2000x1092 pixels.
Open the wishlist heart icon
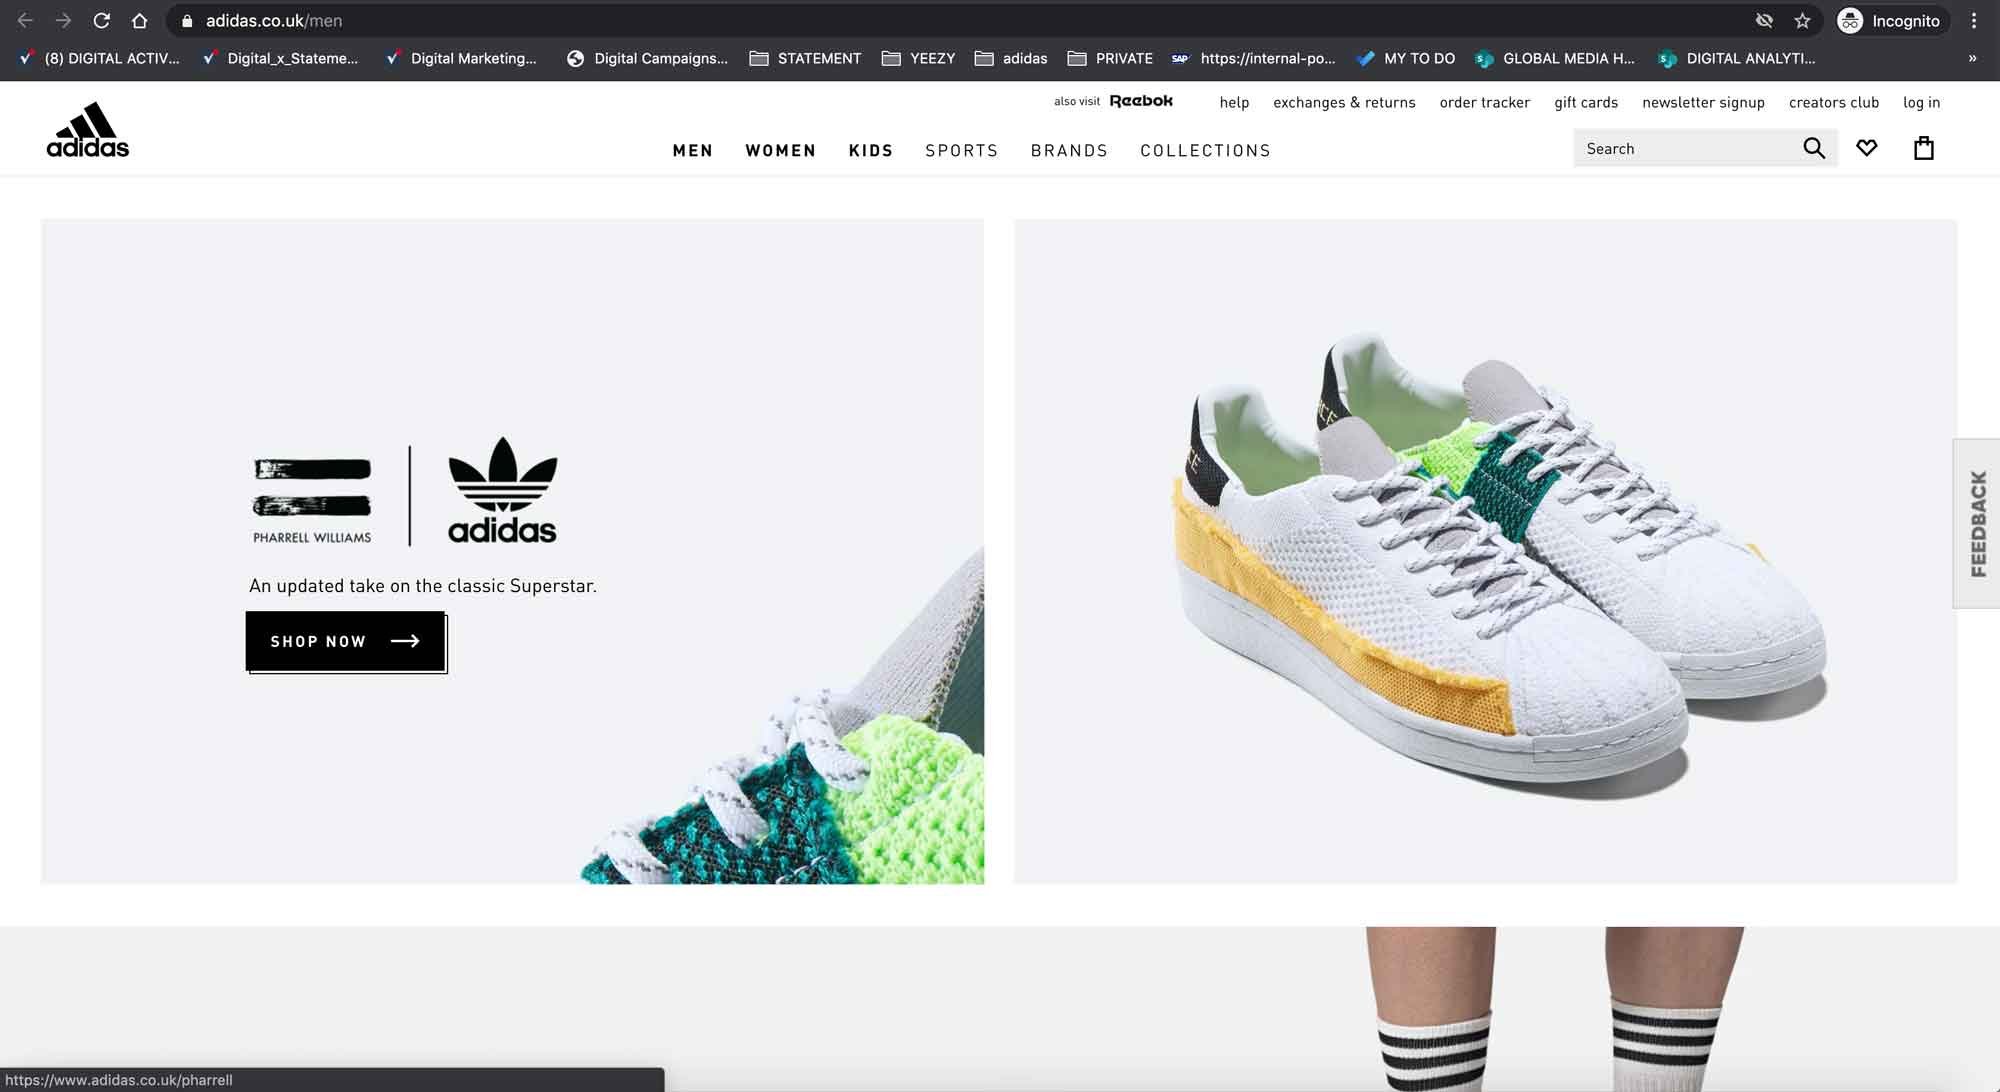click(x=1866, y=148)
